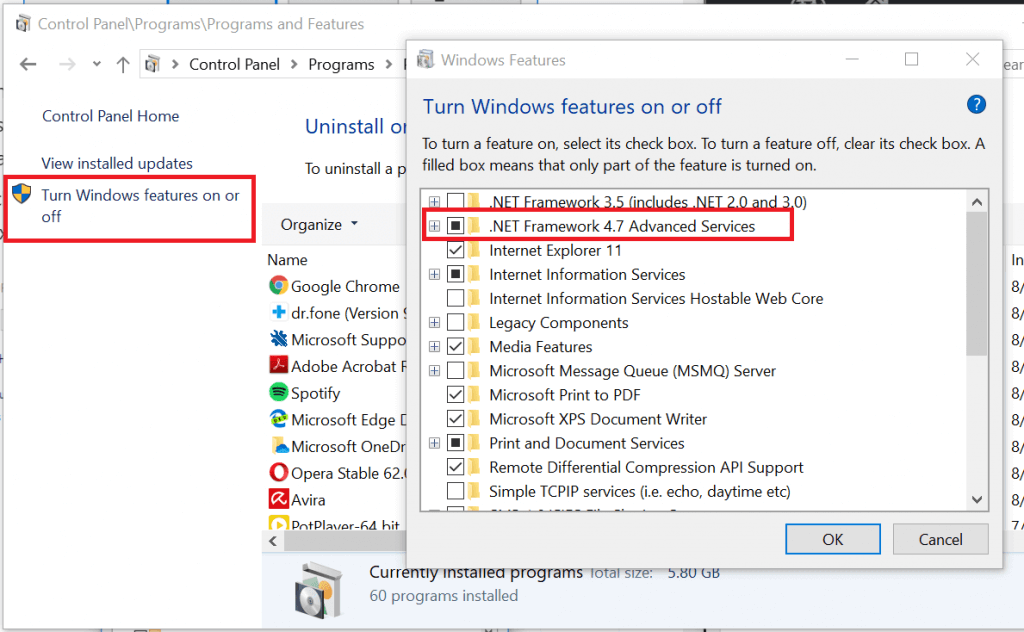Click the Google Chrome program icon
The width and height of the screenshot is (1024, 632).
click(278, 286)
